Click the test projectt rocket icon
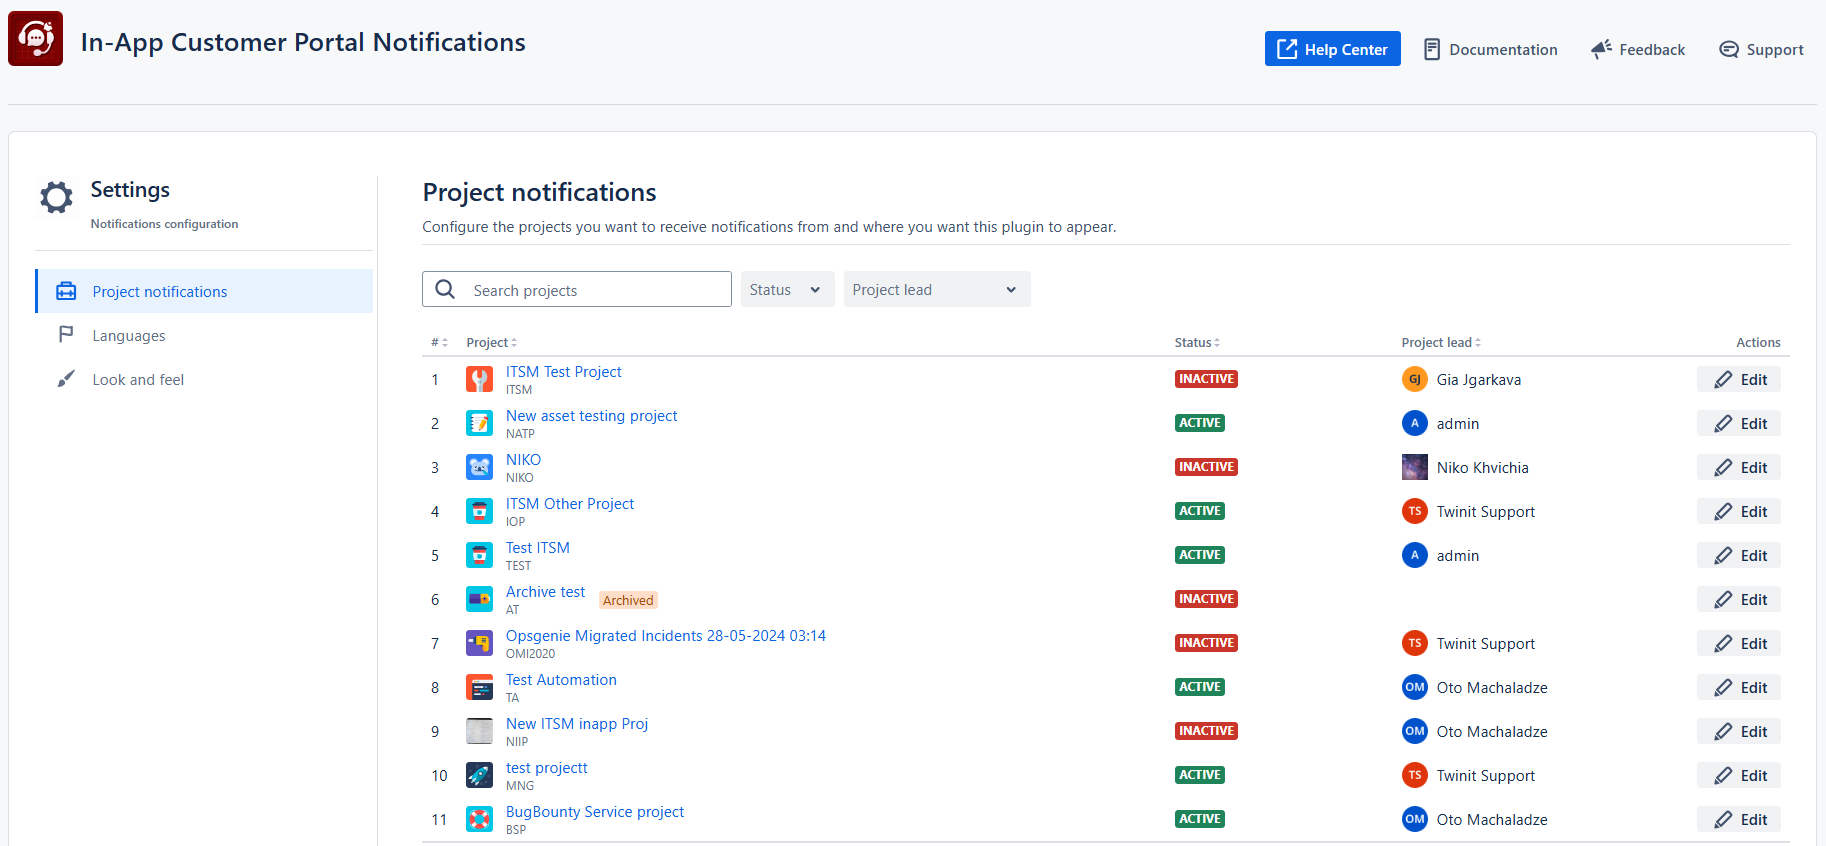 click(479, 775)
